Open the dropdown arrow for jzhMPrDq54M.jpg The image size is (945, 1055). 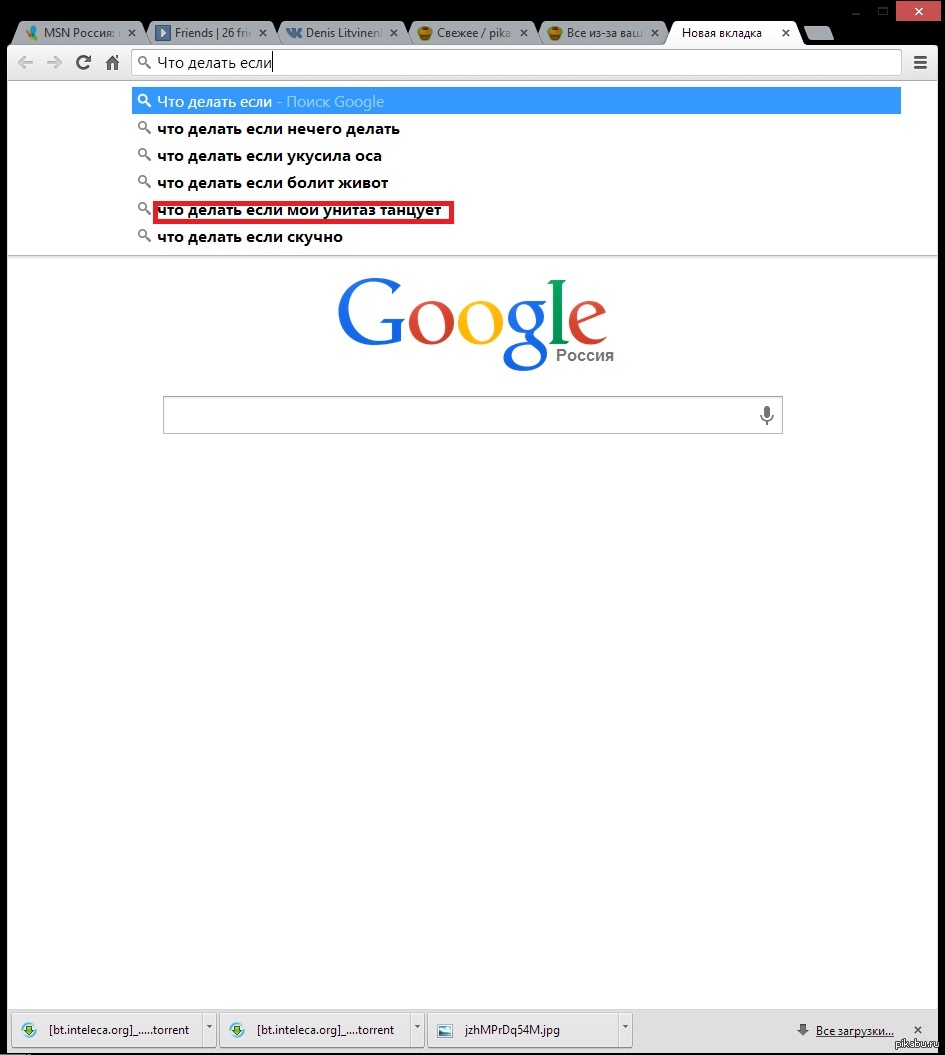(625, 1027)
